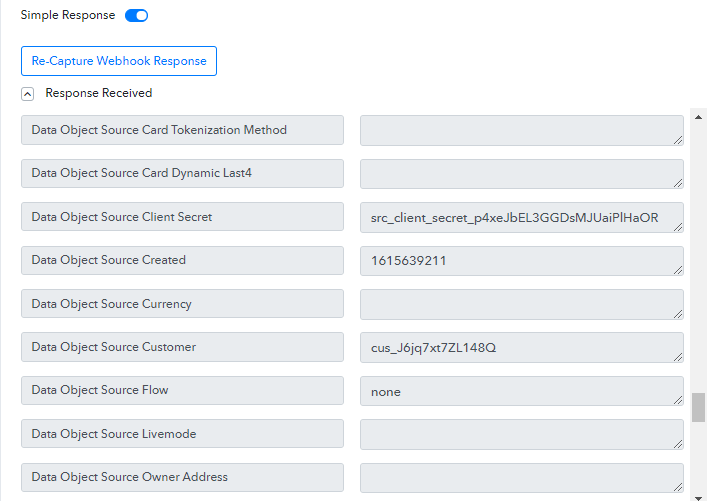The height and width of the screenshot is (501, 726).
Task: Select Data Object Source Client Secret label
Action: pos(182,217)
